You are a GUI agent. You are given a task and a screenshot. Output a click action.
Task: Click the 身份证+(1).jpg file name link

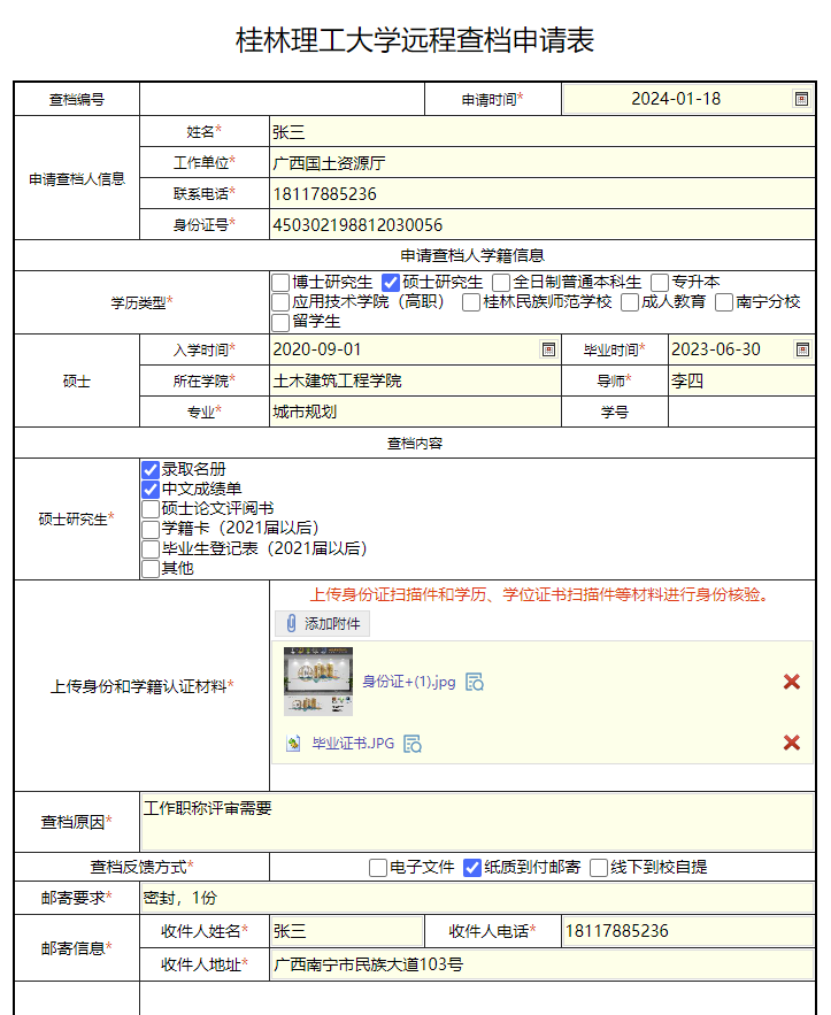pyautogui.click(x=408, y=682)
